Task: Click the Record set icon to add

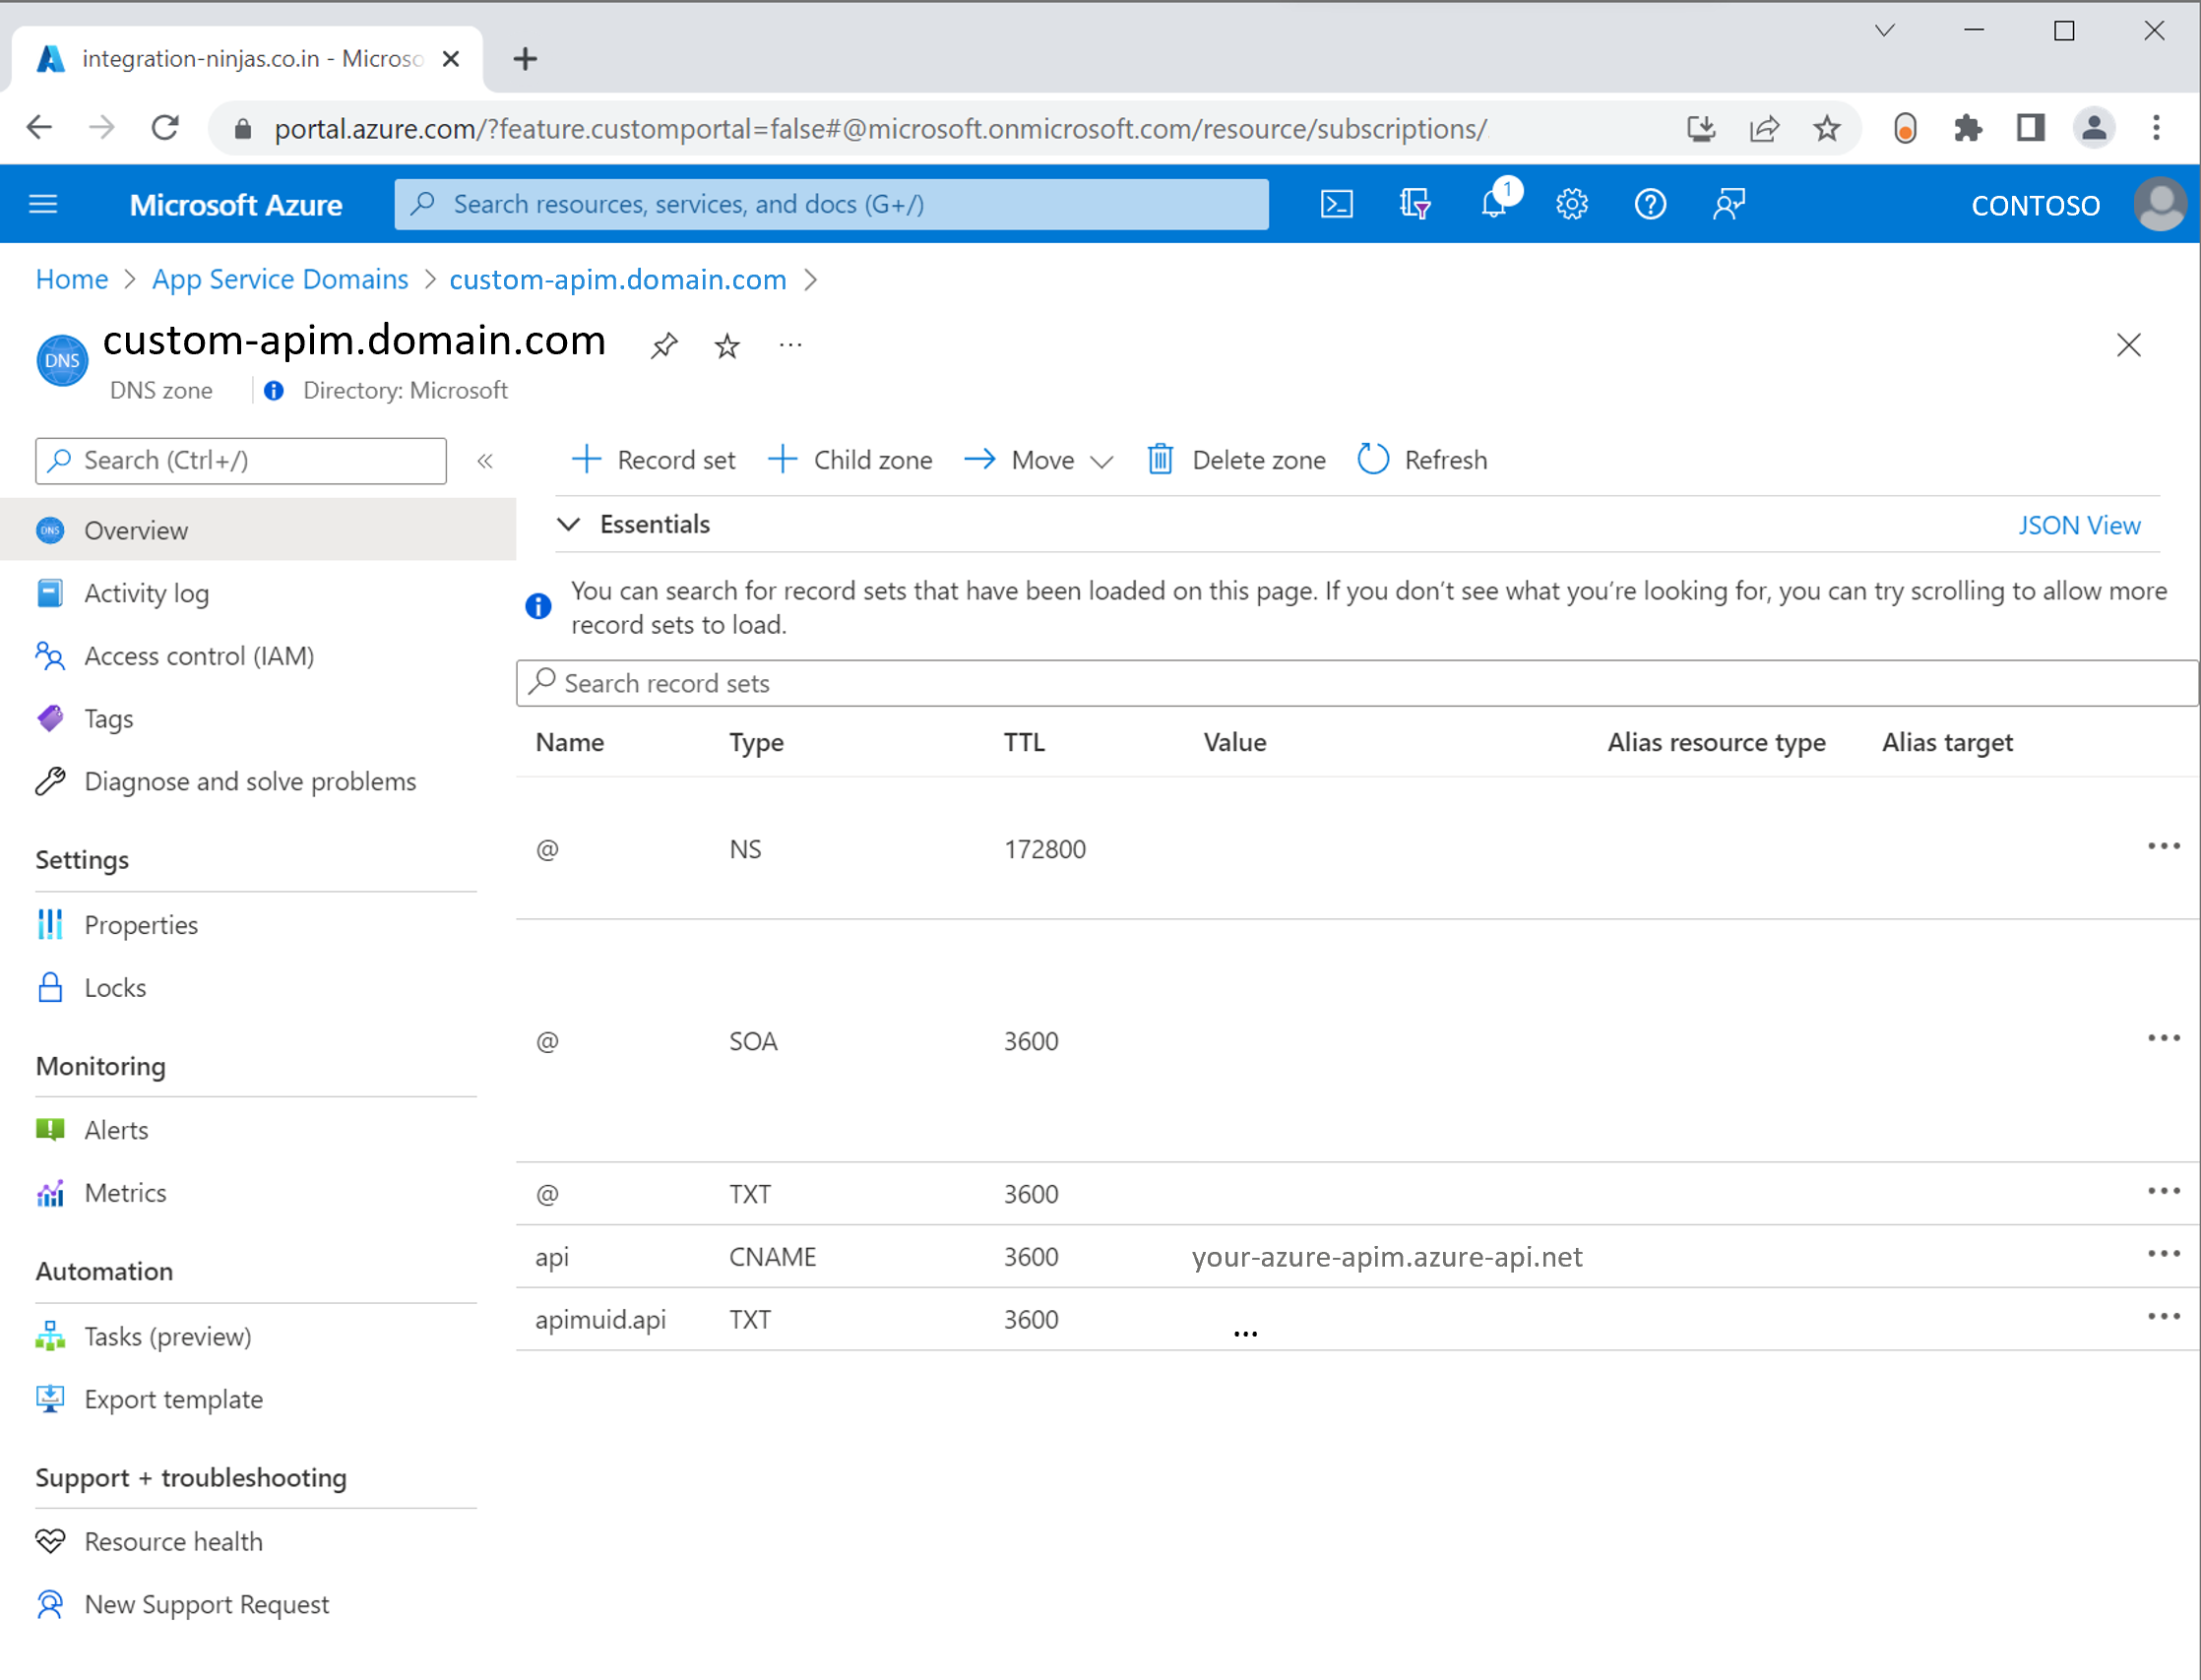Action: tap(652, 461)
